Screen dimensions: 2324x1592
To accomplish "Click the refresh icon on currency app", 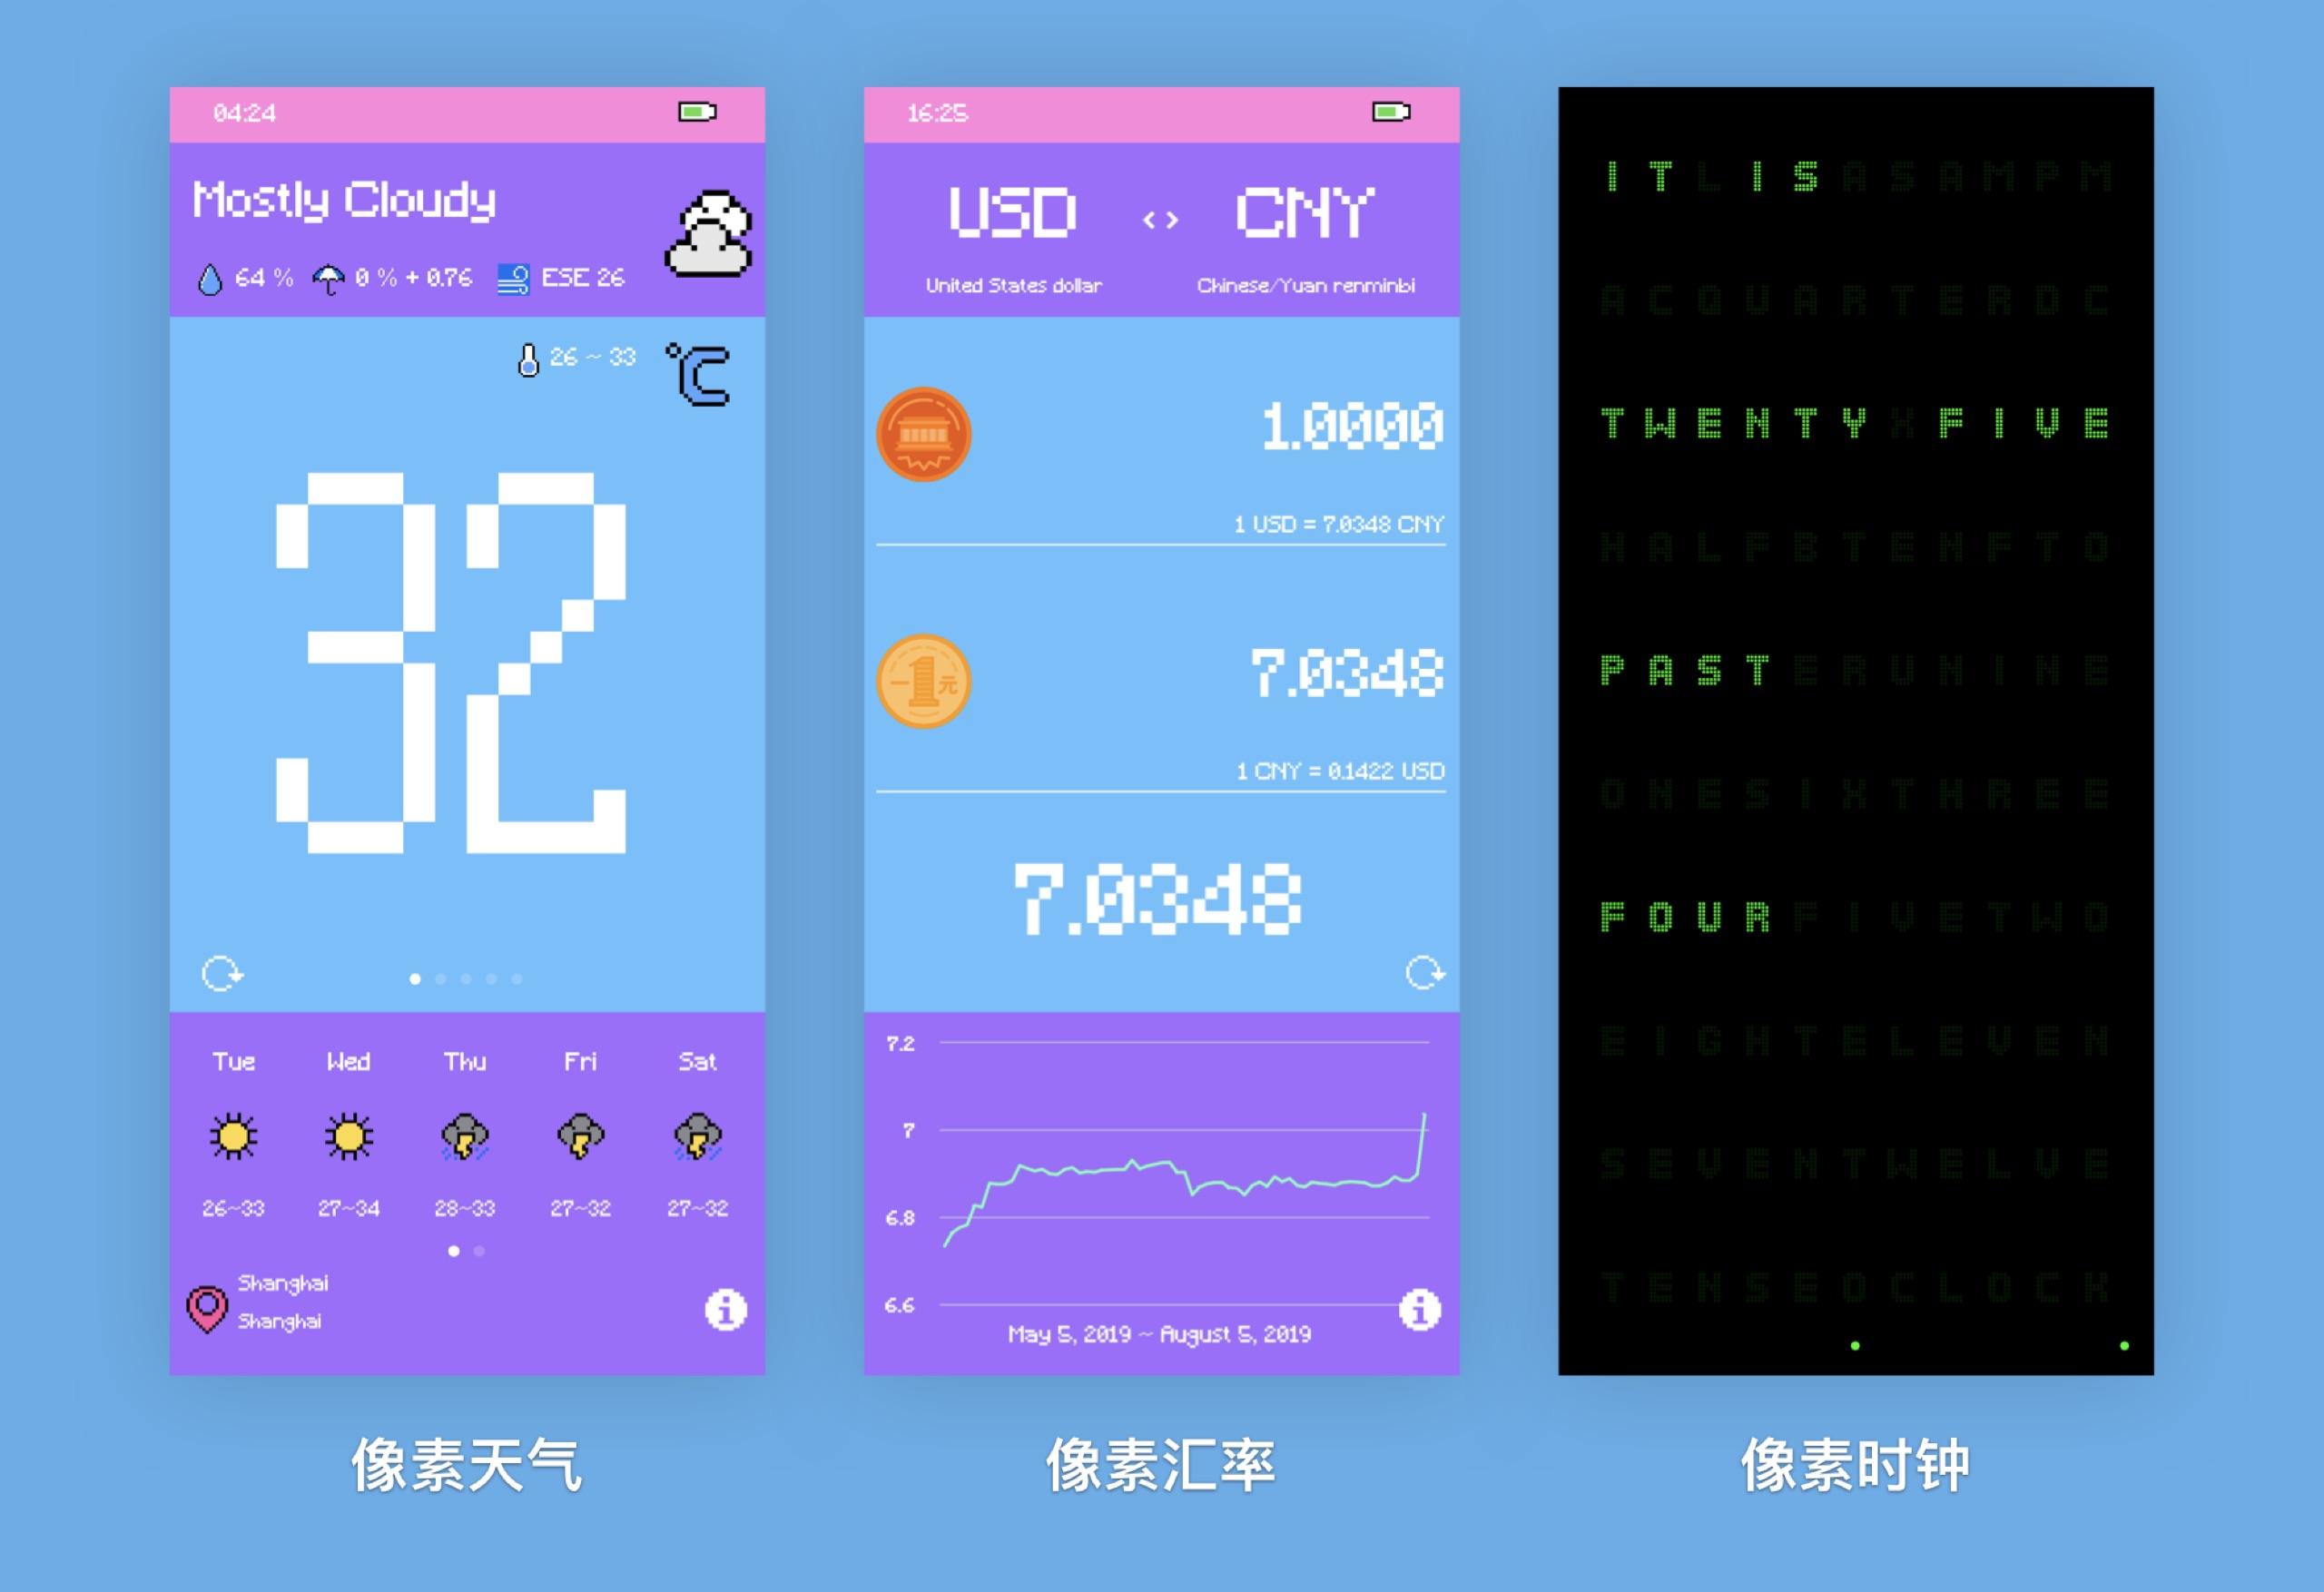I will tap(1427, 972).
